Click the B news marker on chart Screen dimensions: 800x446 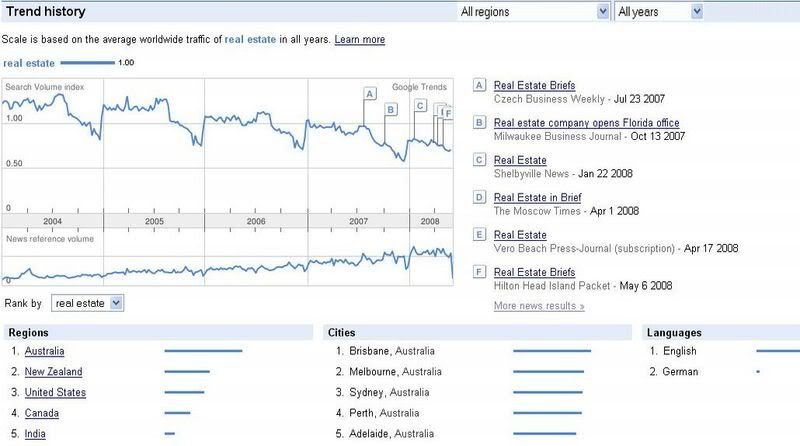point(391,109)
